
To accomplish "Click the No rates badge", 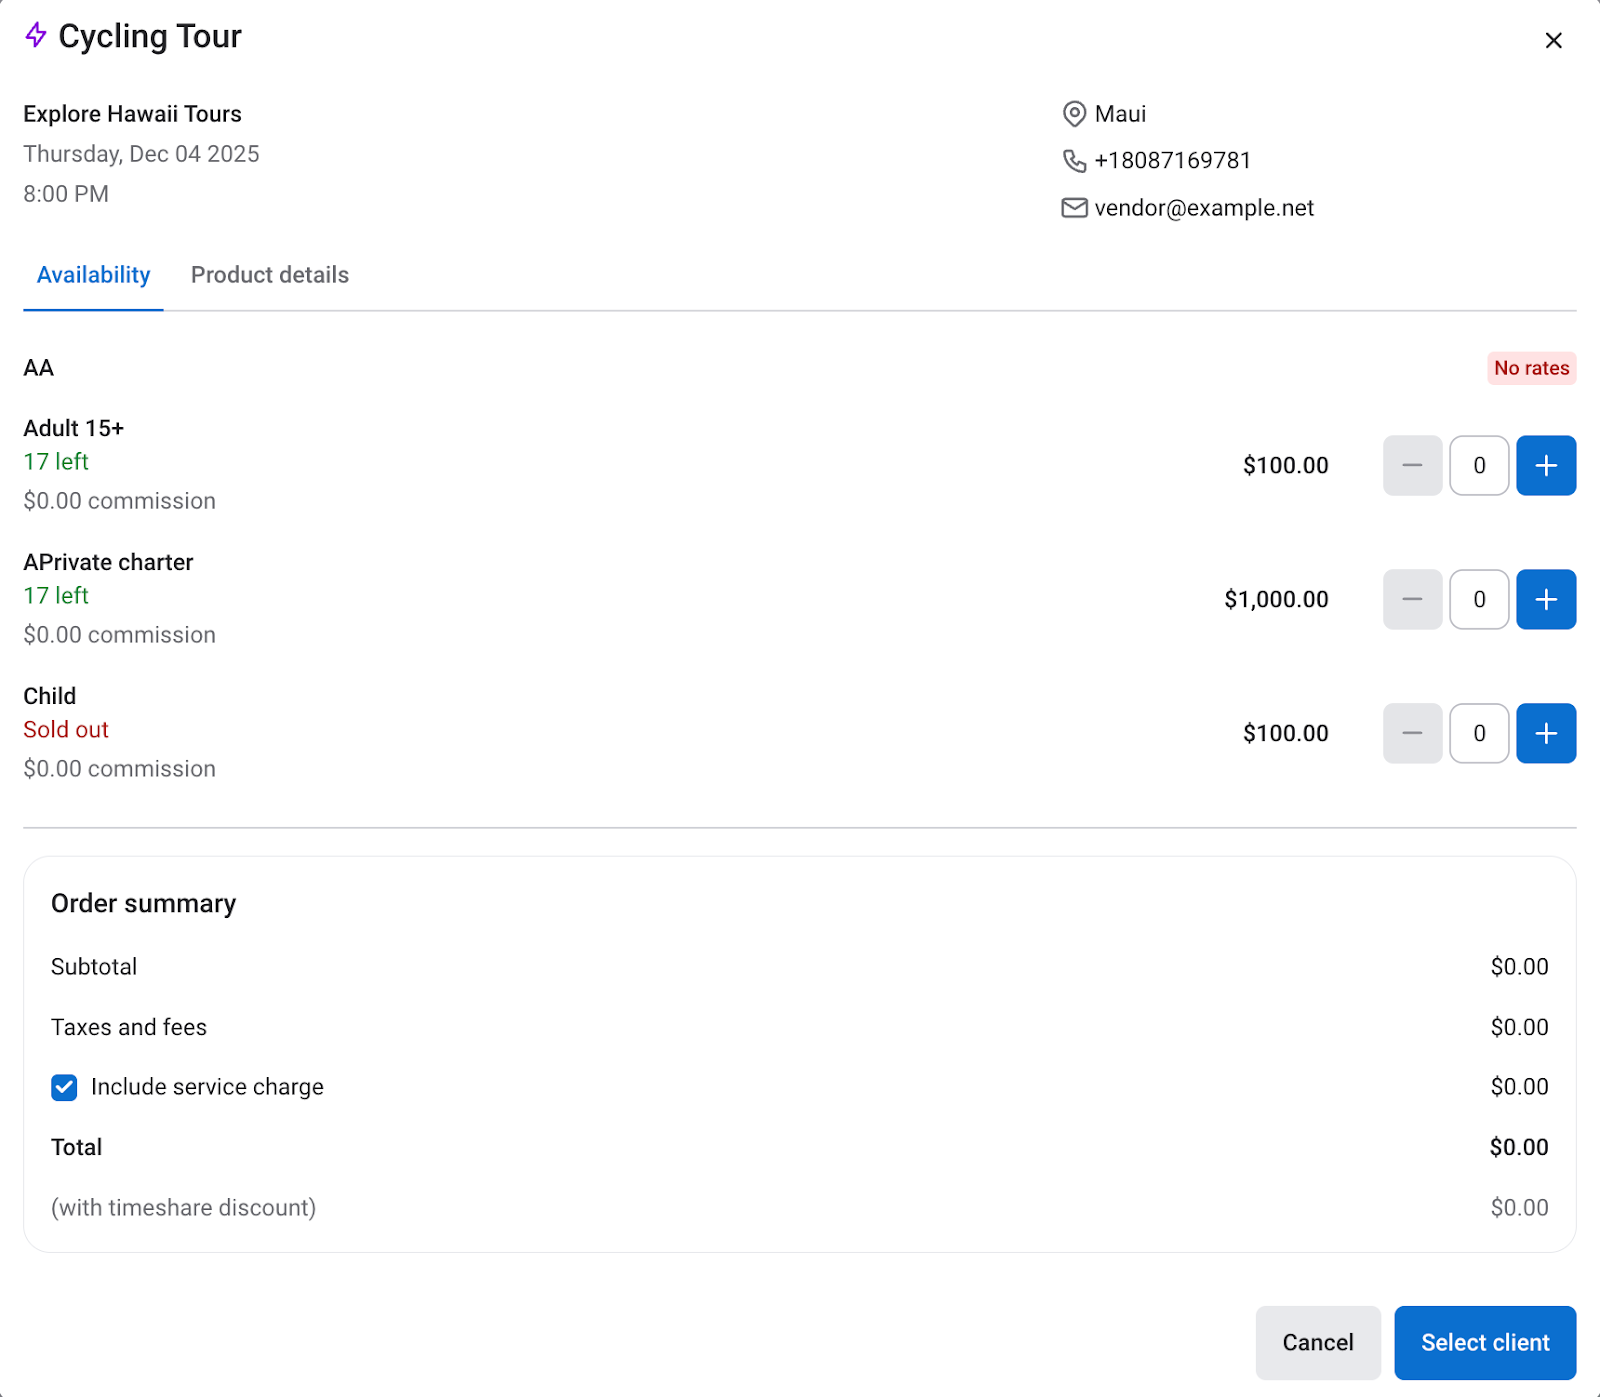I will [1531, 368].
